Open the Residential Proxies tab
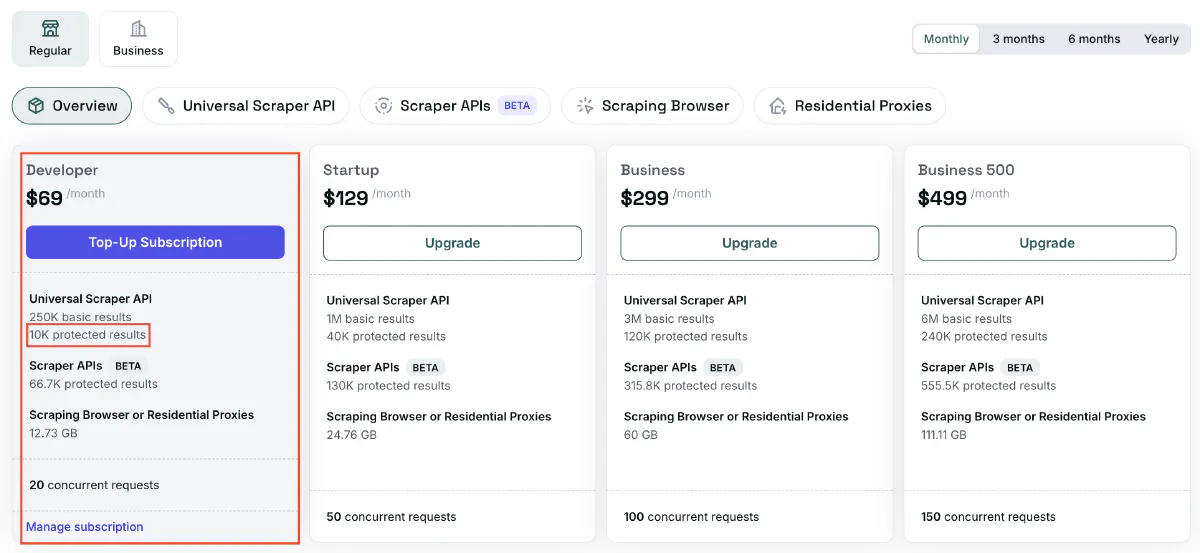1200x553 pixels. [x=862, y=106]
